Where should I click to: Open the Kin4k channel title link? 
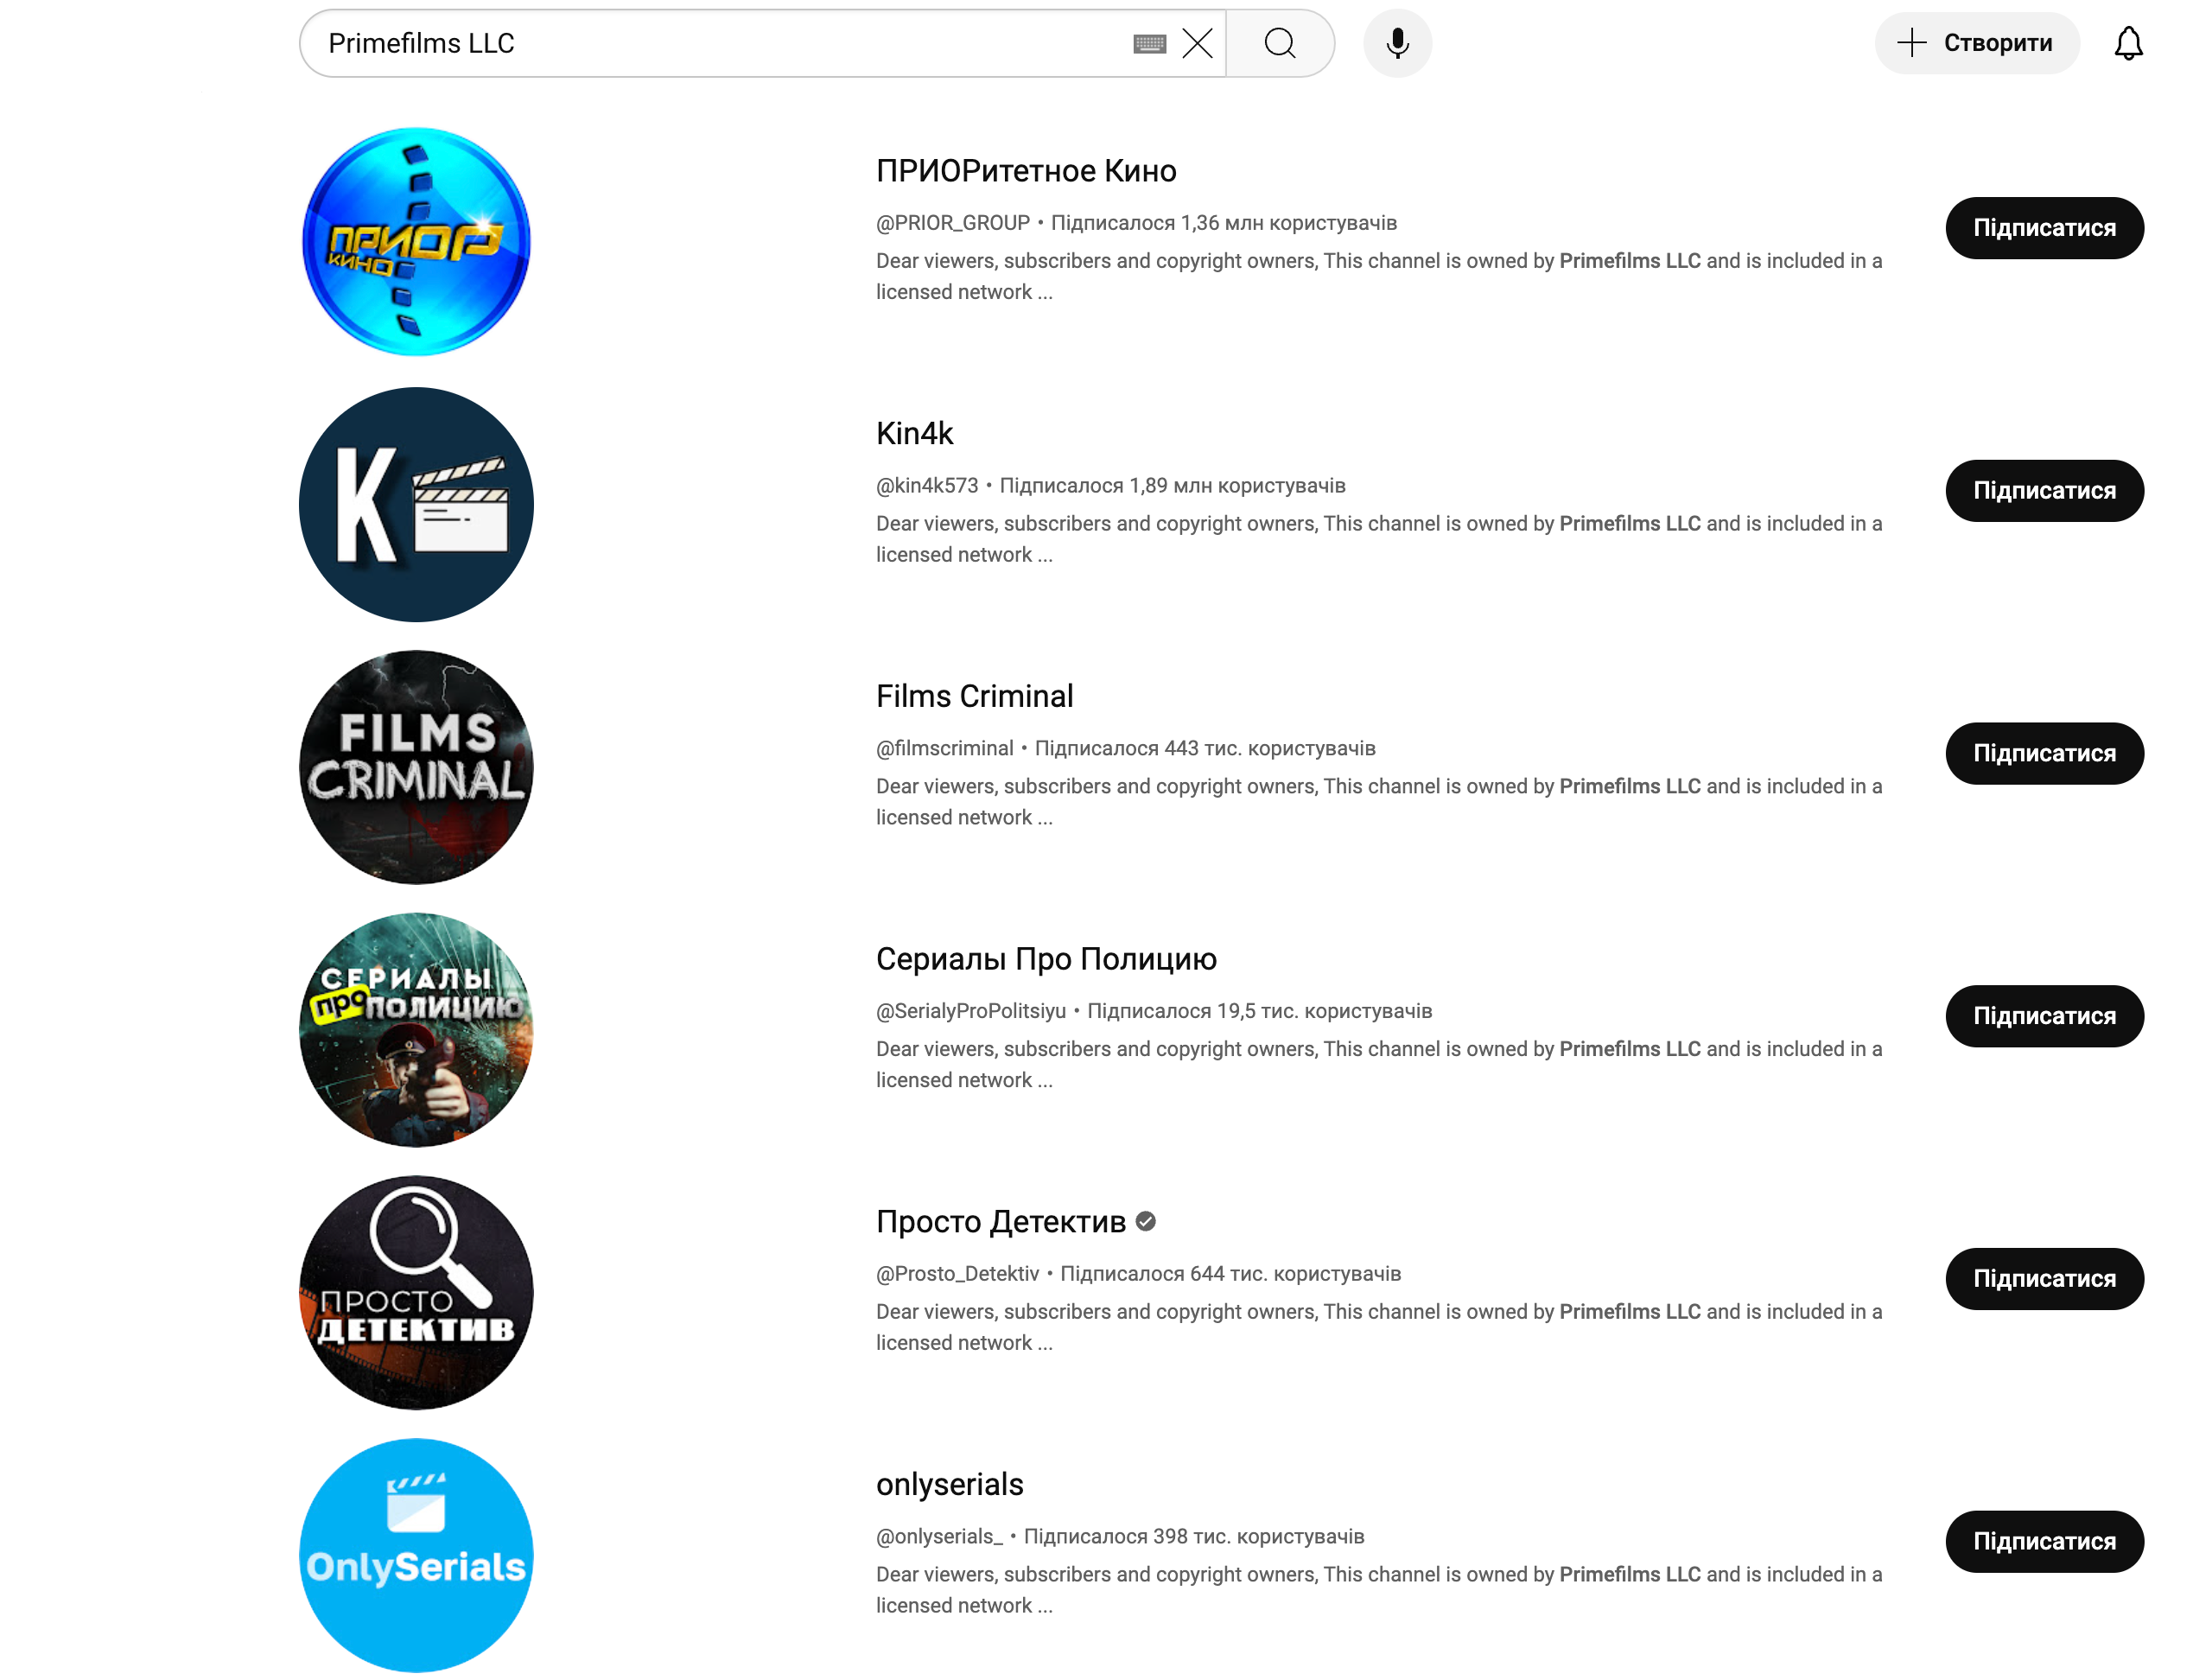(x=914, y=433)
